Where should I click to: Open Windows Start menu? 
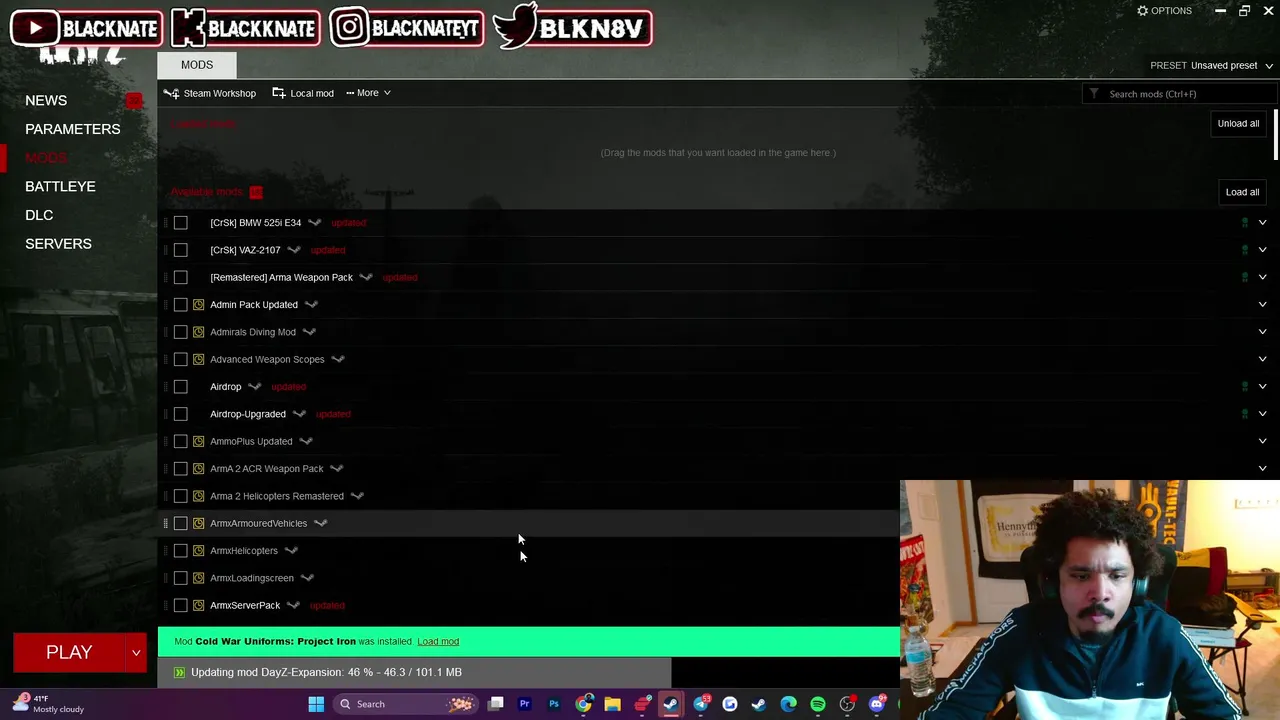click(x=316, y=704)
